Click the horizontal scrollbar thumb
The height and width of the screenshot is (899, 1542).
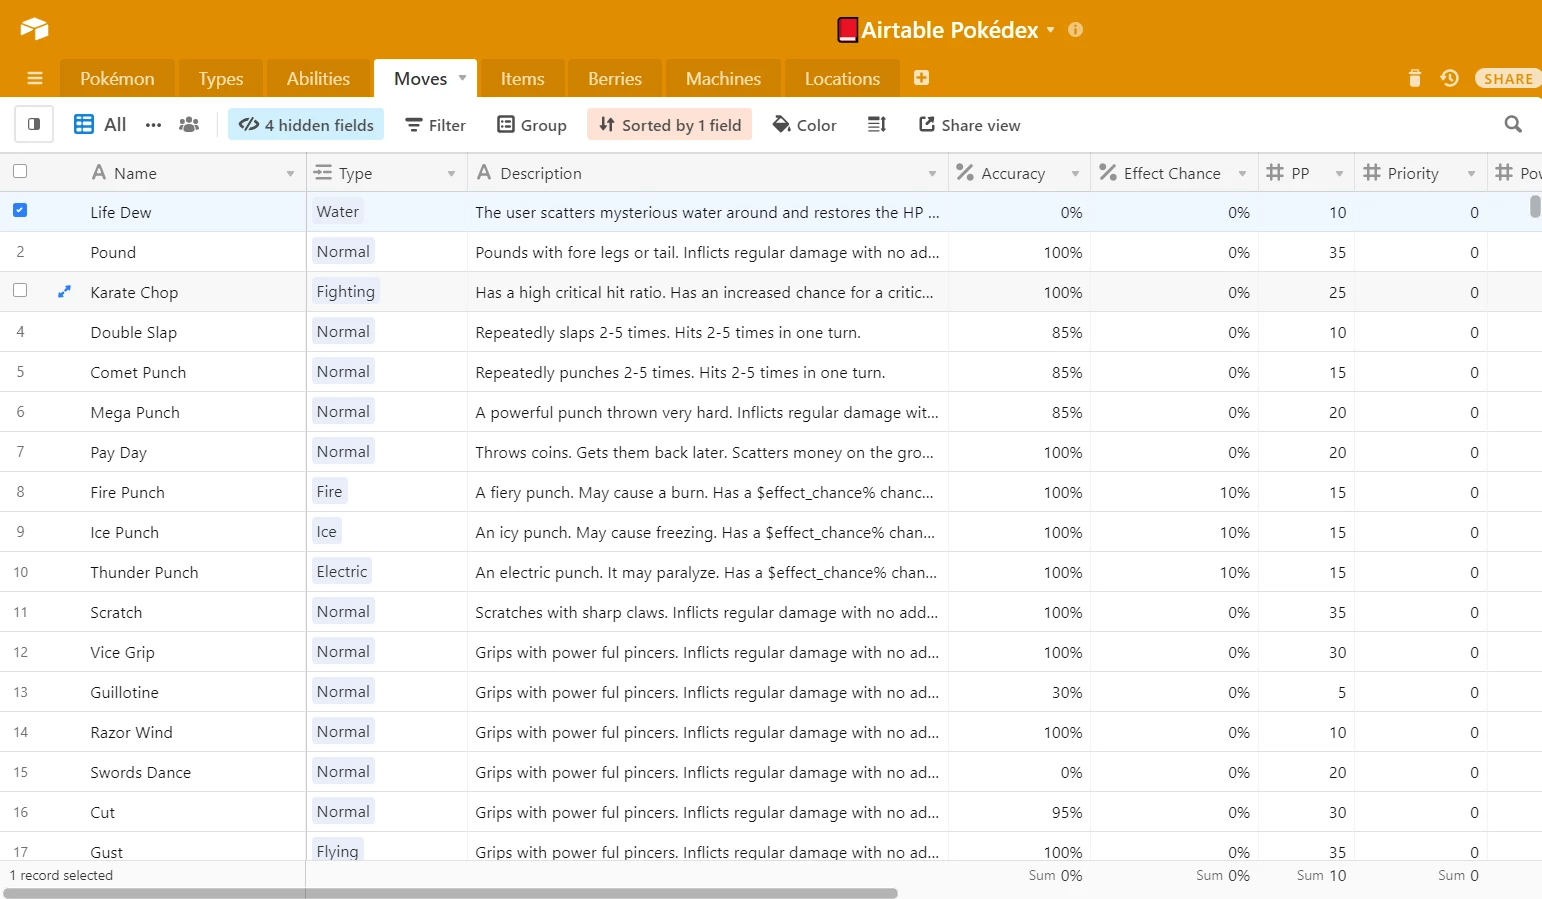pyautogui.click(x=450, y=893)
